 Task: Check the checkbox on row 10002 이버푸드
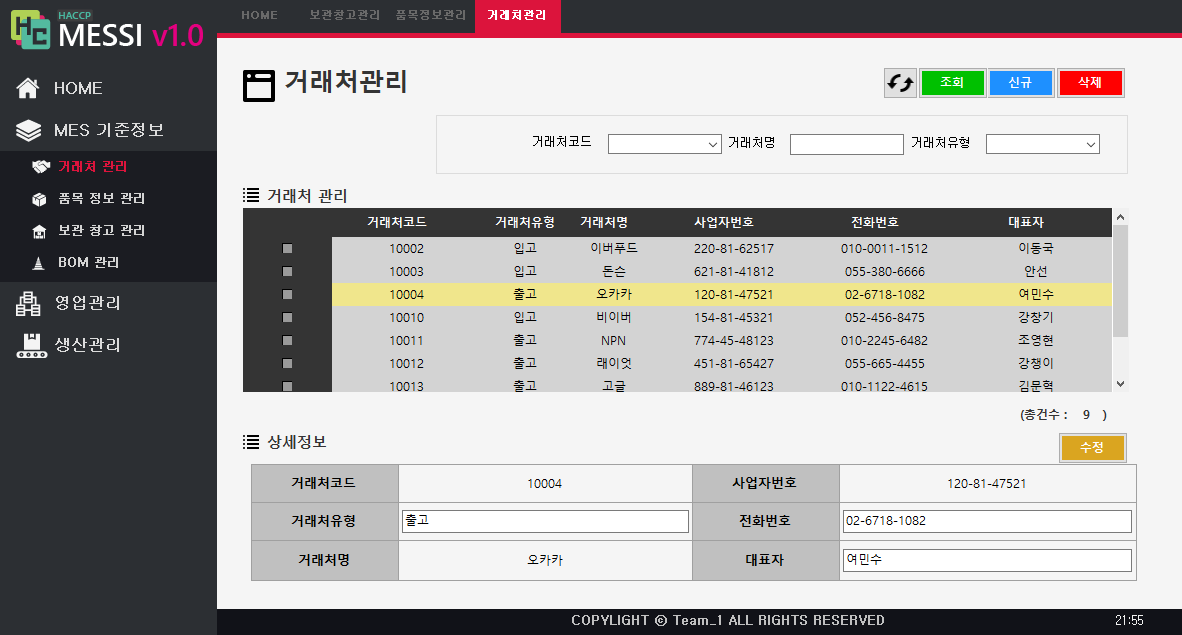pyautogui.click(x=287, y=248)
